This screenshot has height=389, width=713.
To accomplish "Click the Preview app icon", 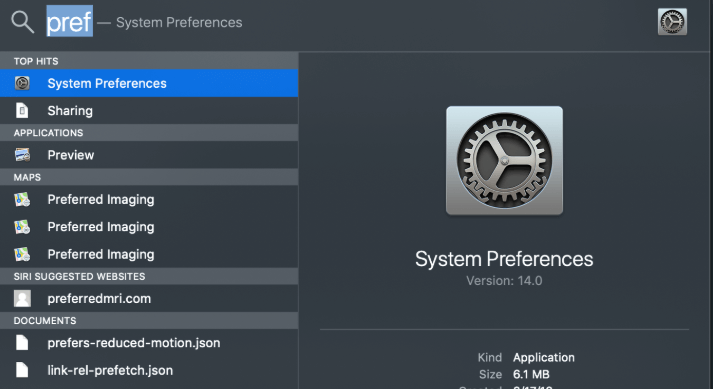I will click(22, 155).
